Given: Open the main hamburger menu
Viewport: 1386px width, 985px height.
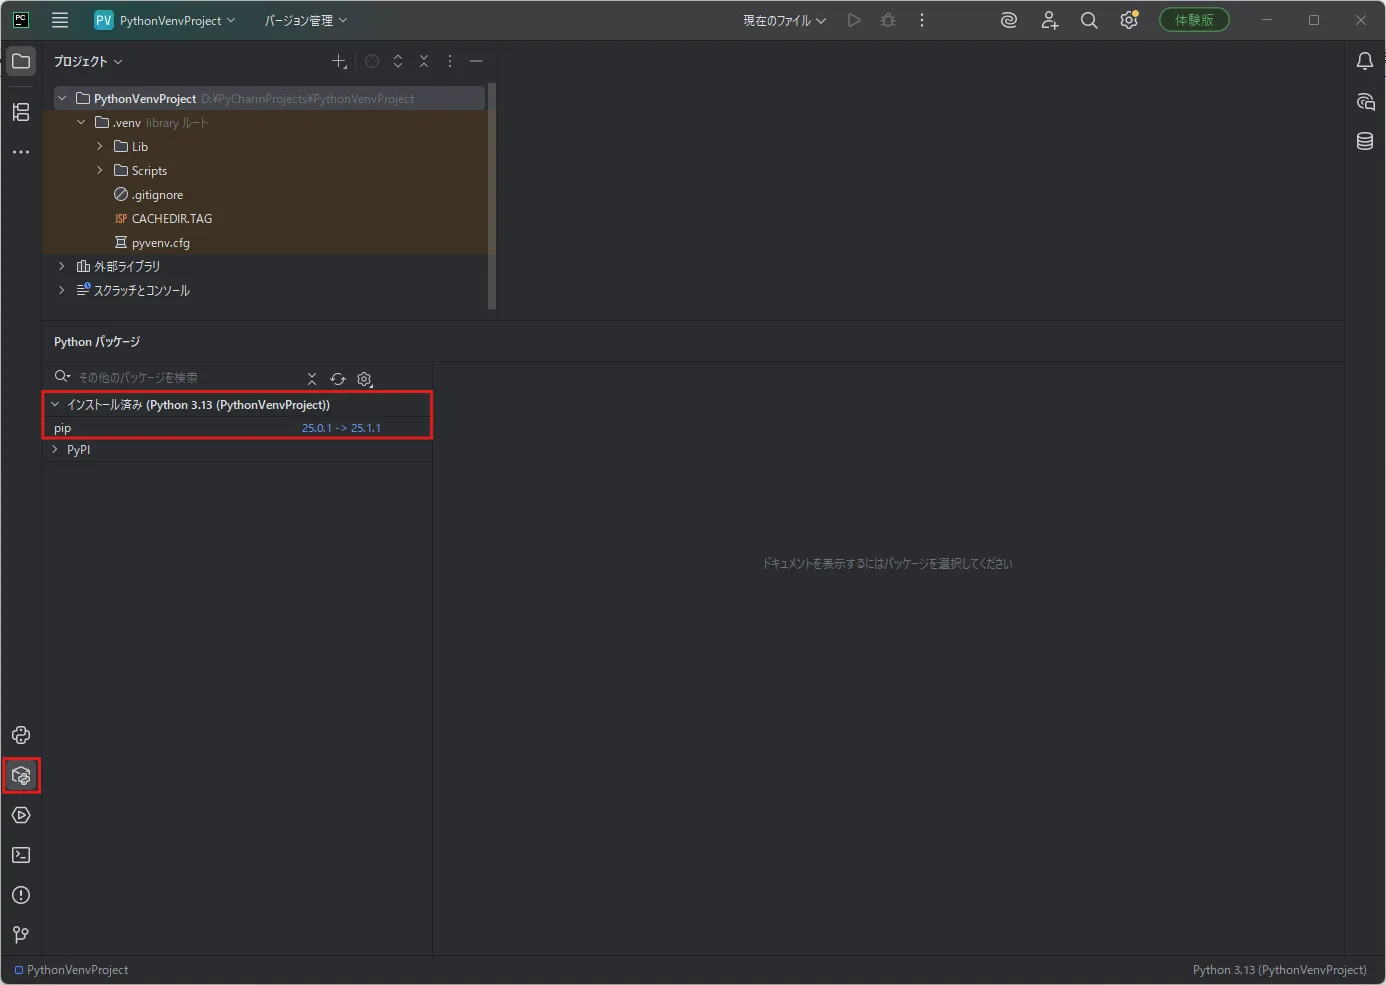Looking at the screenshot, I should pyautogui.click(x=60, y=20).
